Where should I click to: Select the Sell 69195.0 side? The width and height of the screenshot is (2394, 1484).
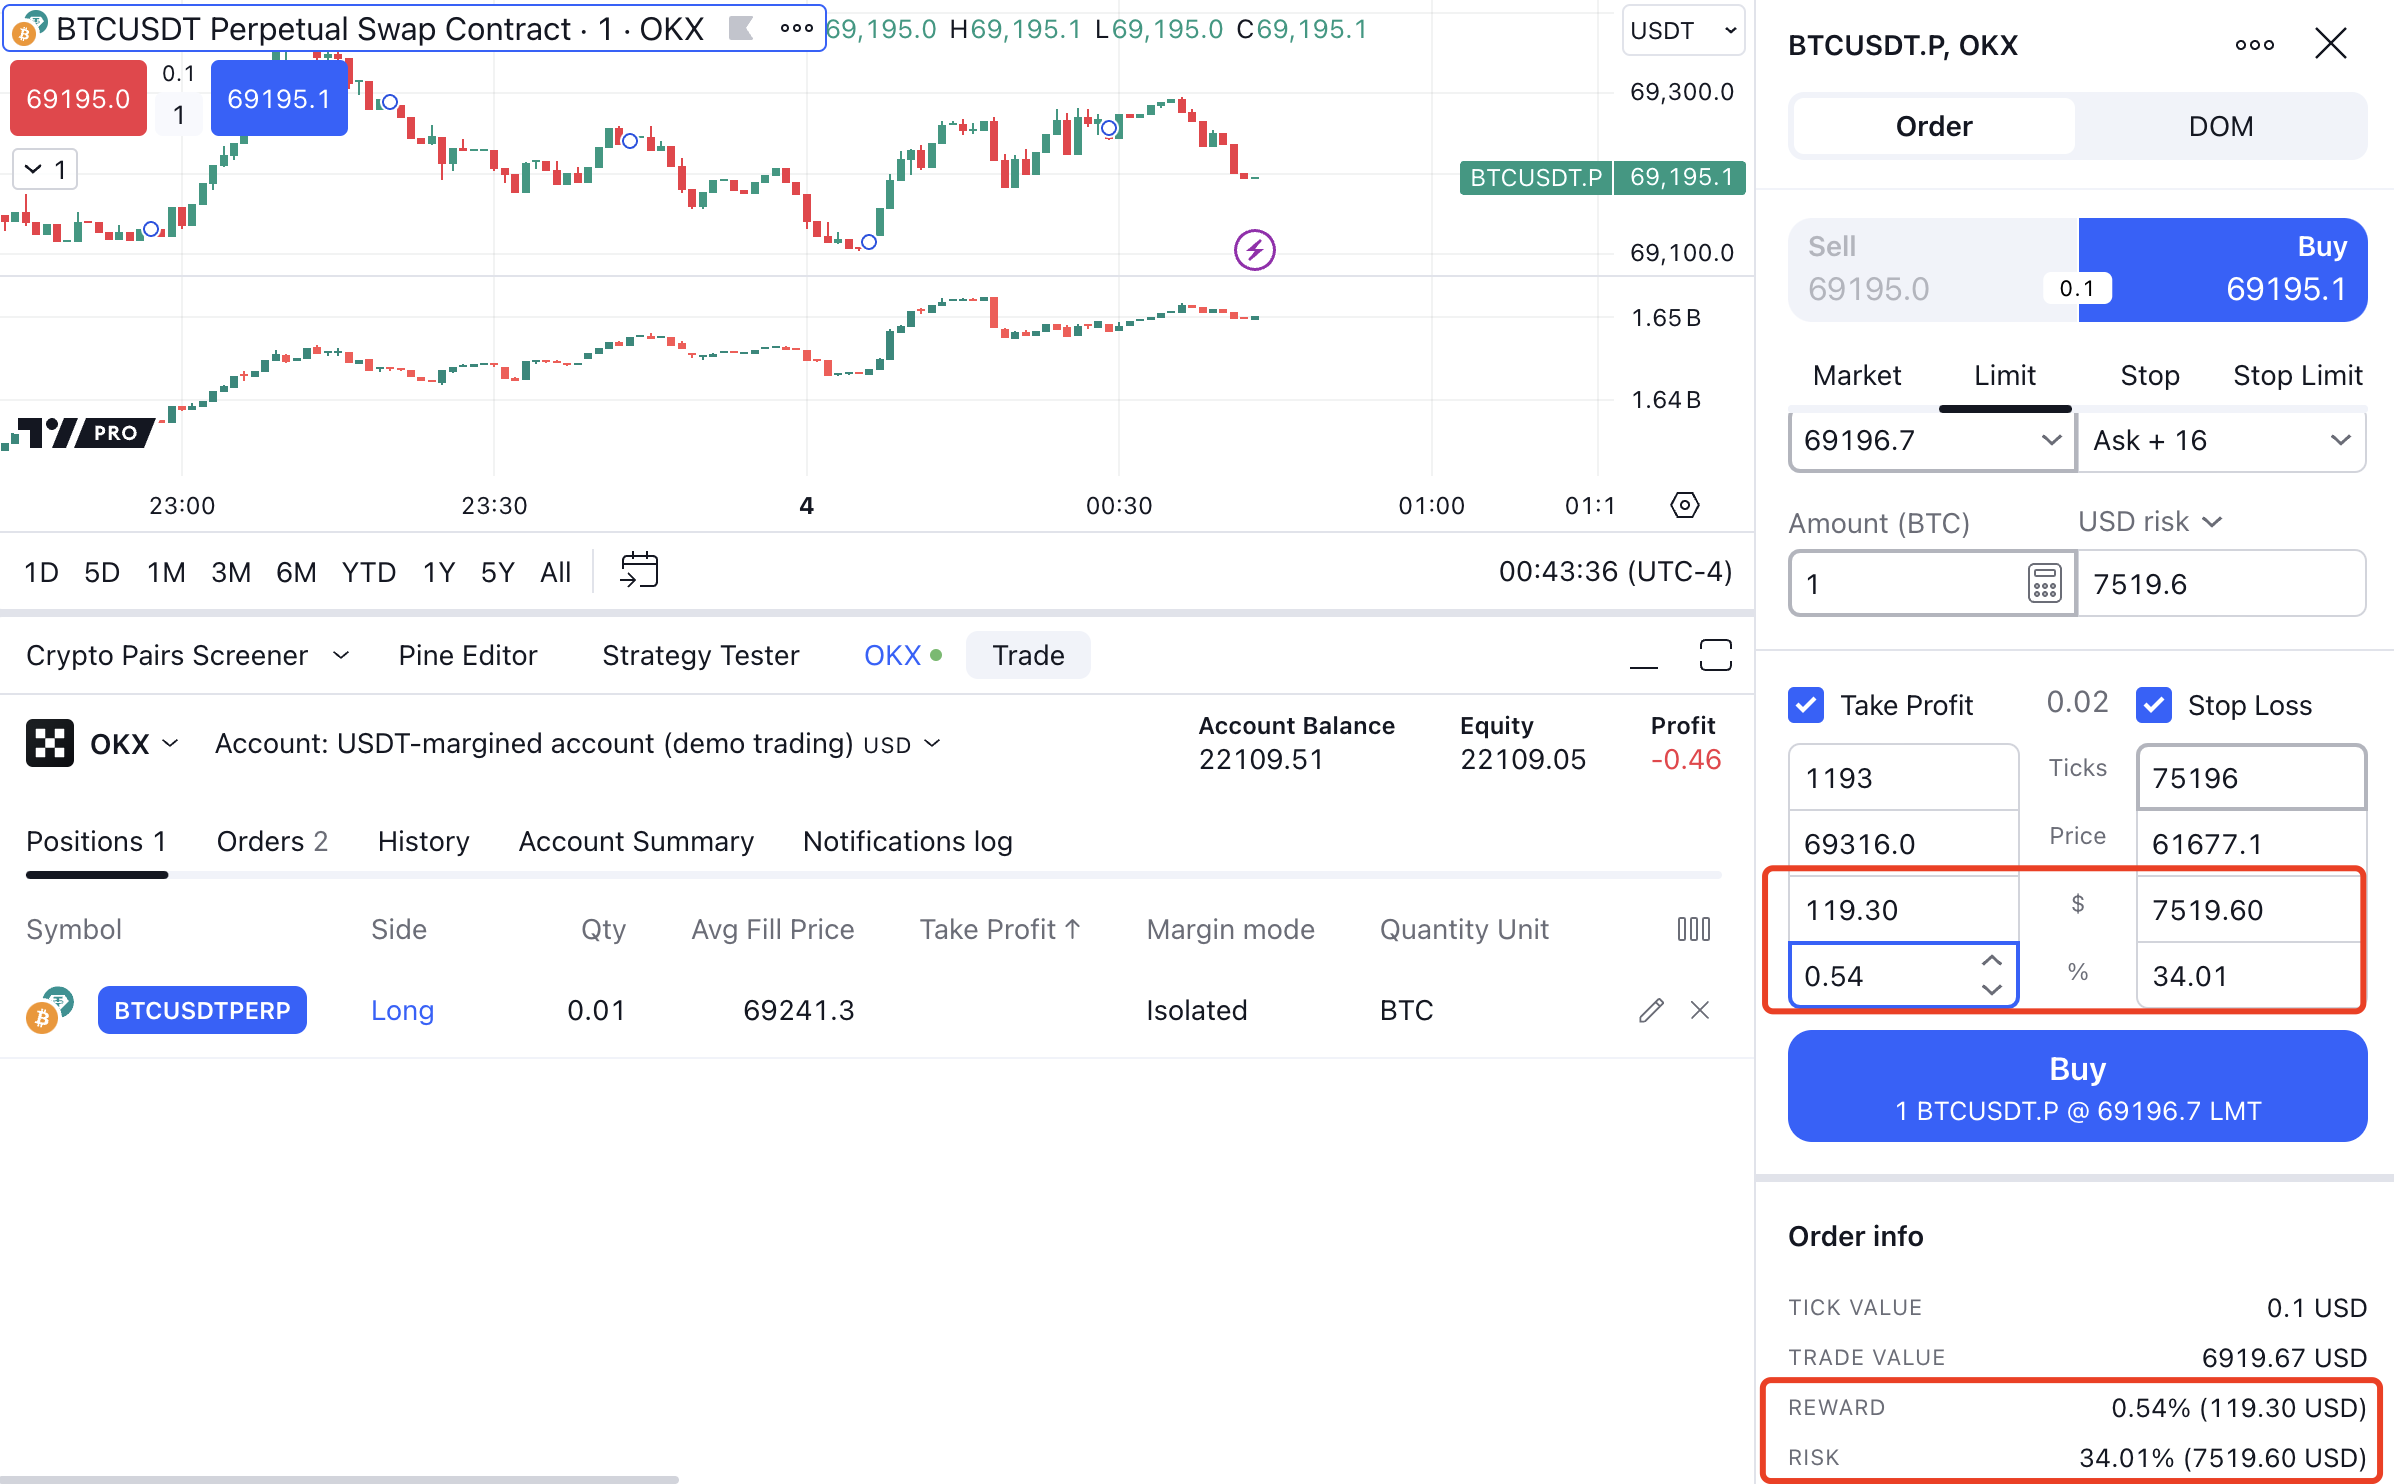click(1932, 269)
